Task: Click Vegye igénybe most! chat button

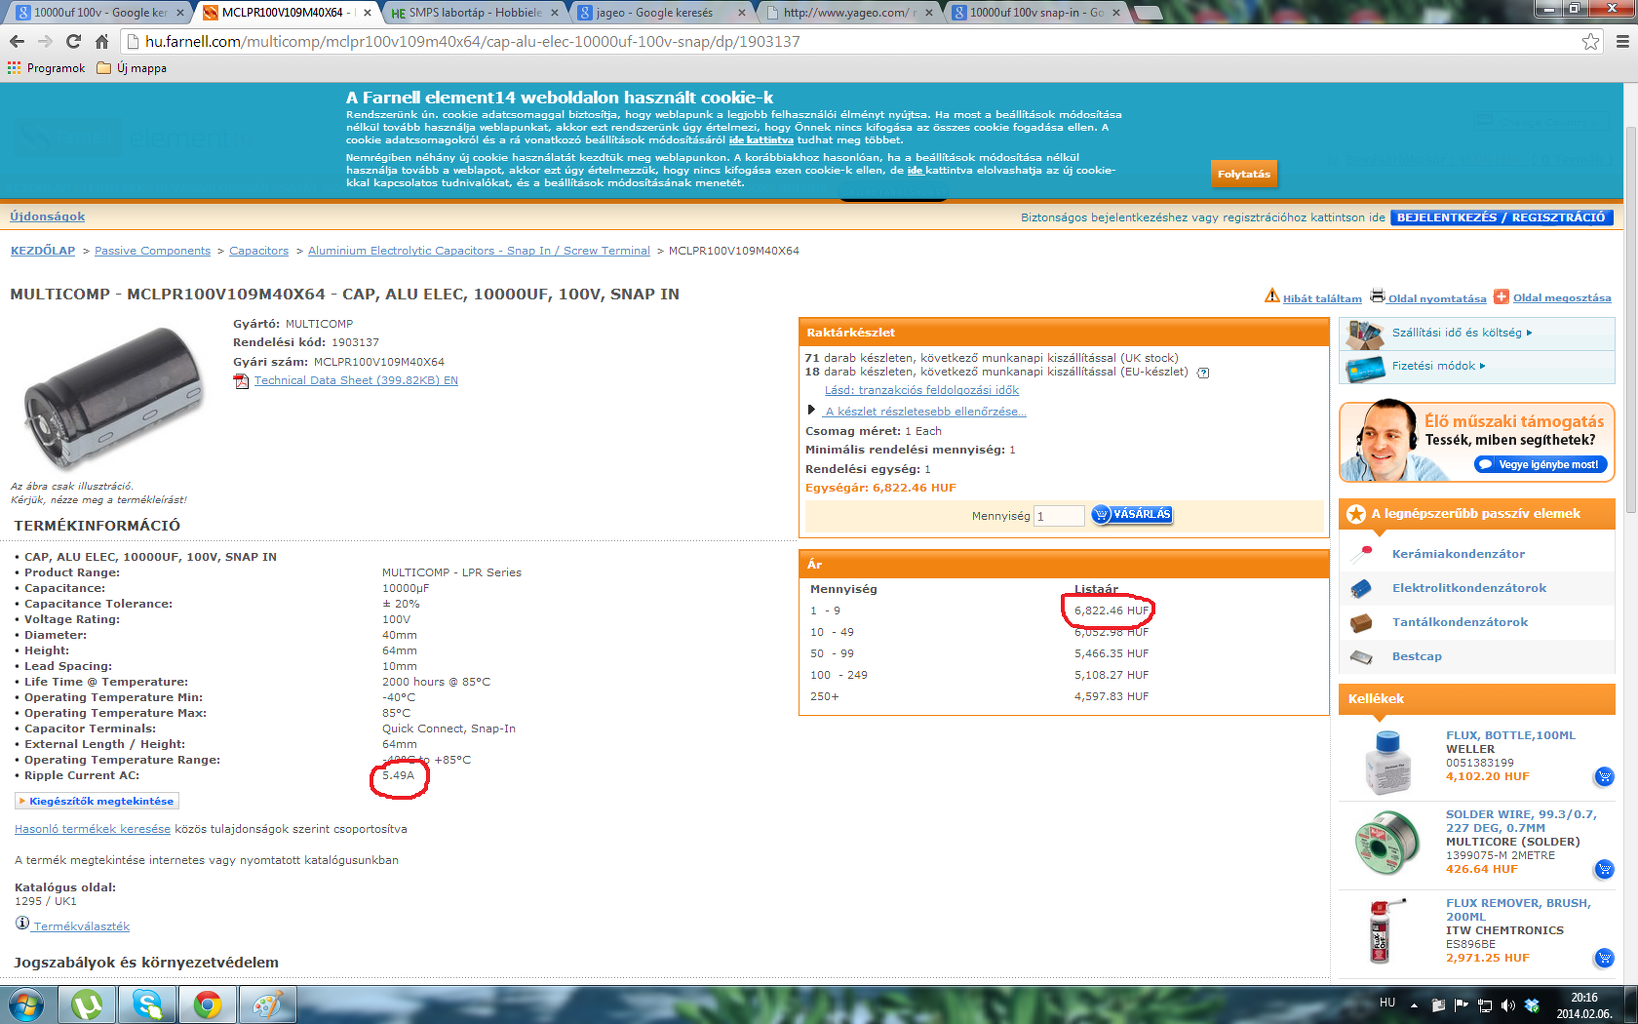Action: tap(1540, 464)
